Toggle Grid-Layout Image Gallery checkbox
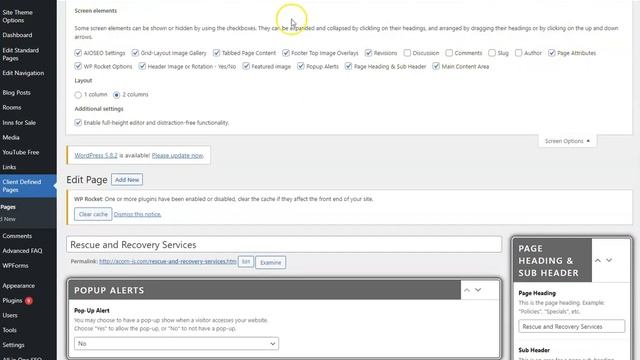Image resolution: width=640 pixels, height=360 pixels. pos(135,53)
